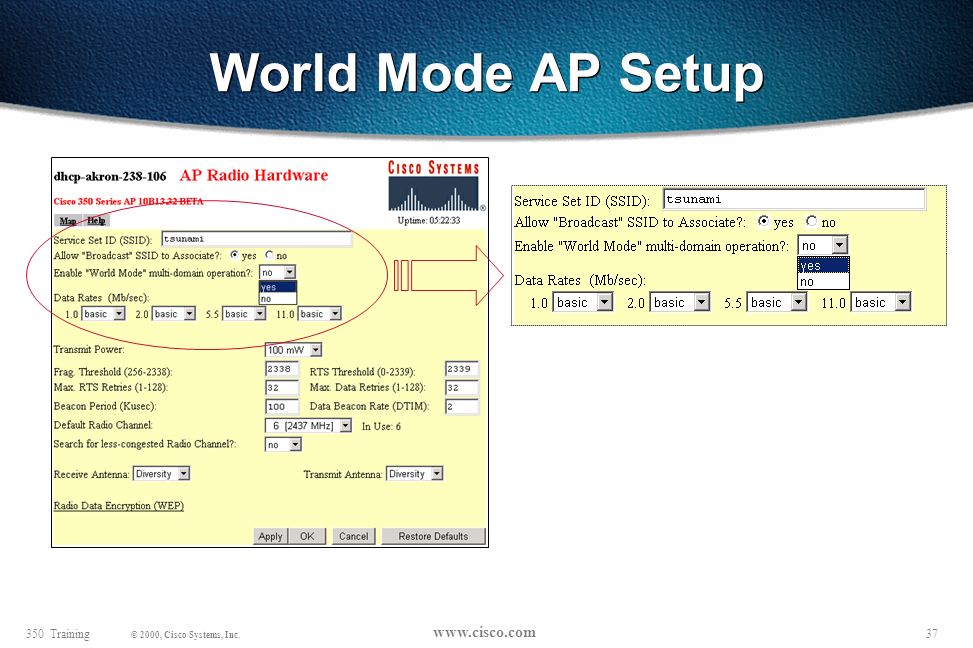Select 'no' for Broadcast SSID in AP page
Screen dimensions: 973x648
click(x=269, y=255)
